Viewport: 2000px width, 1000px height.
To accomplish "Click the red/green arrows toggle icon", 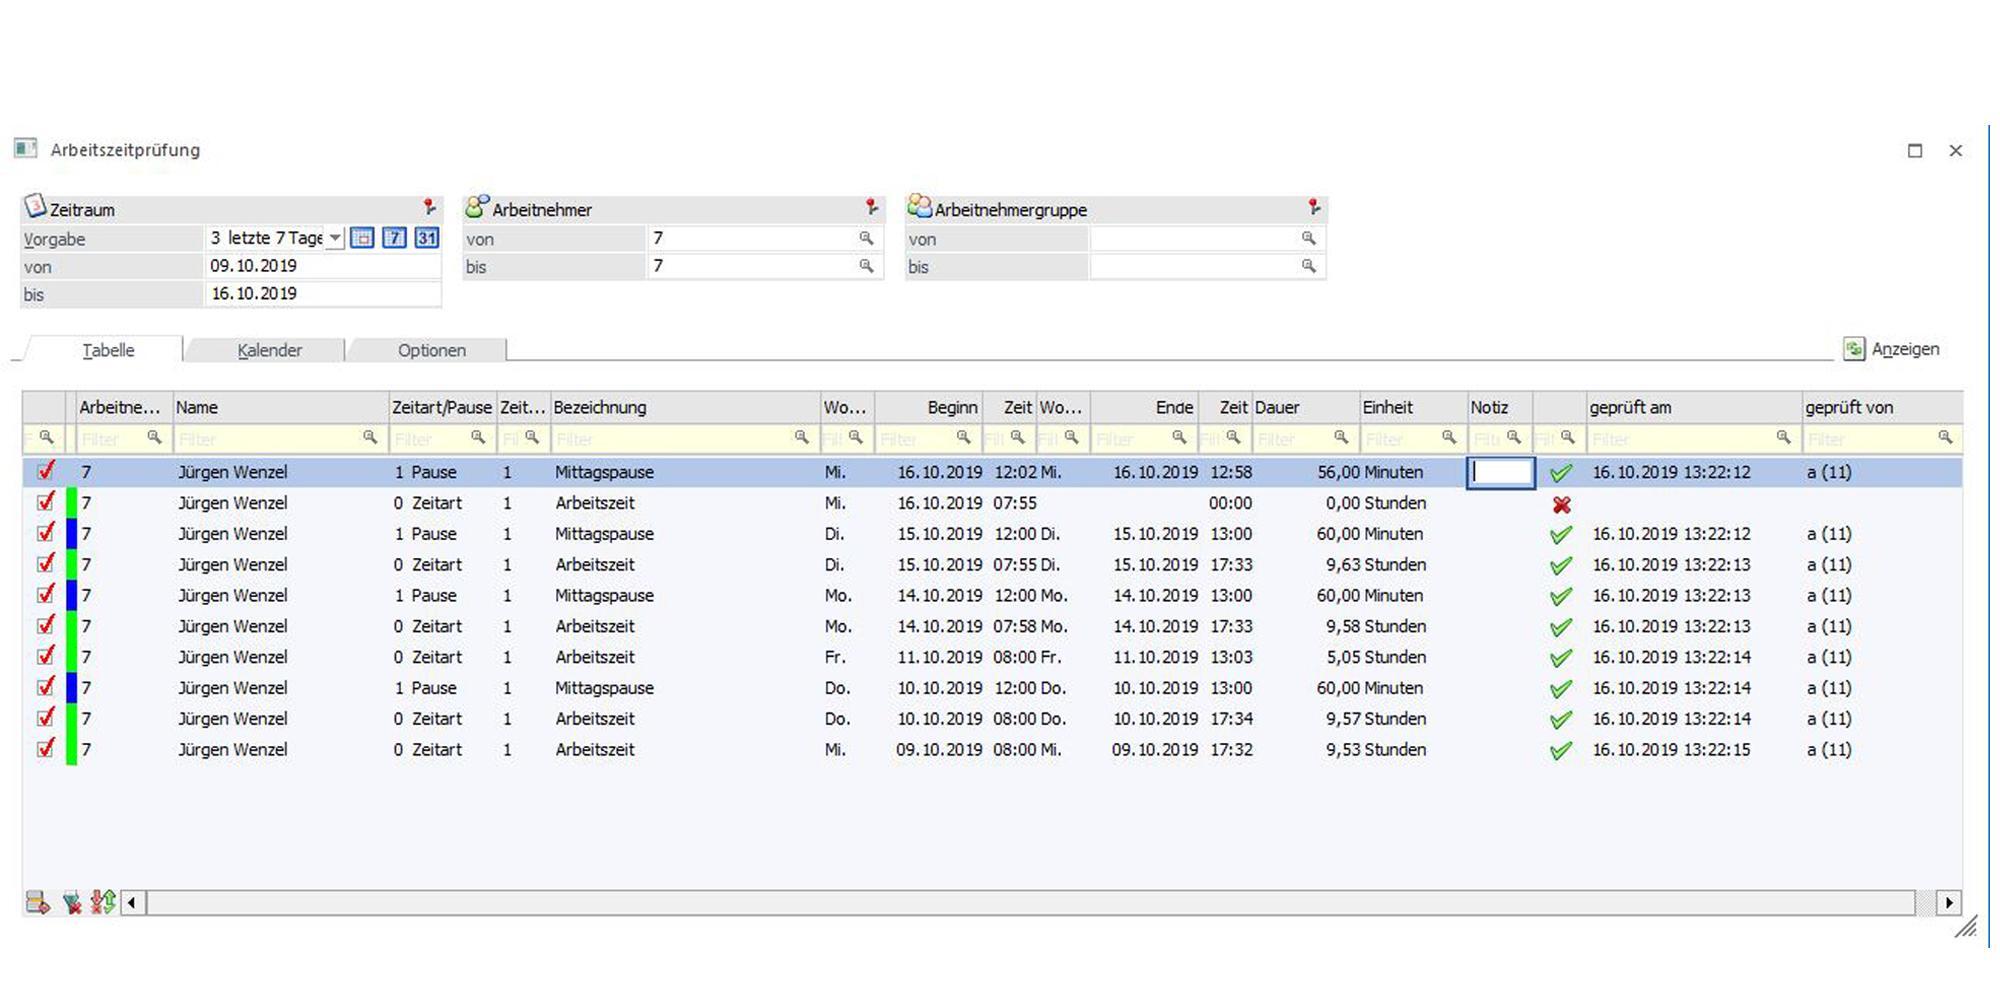I will [x=102, y=902].
